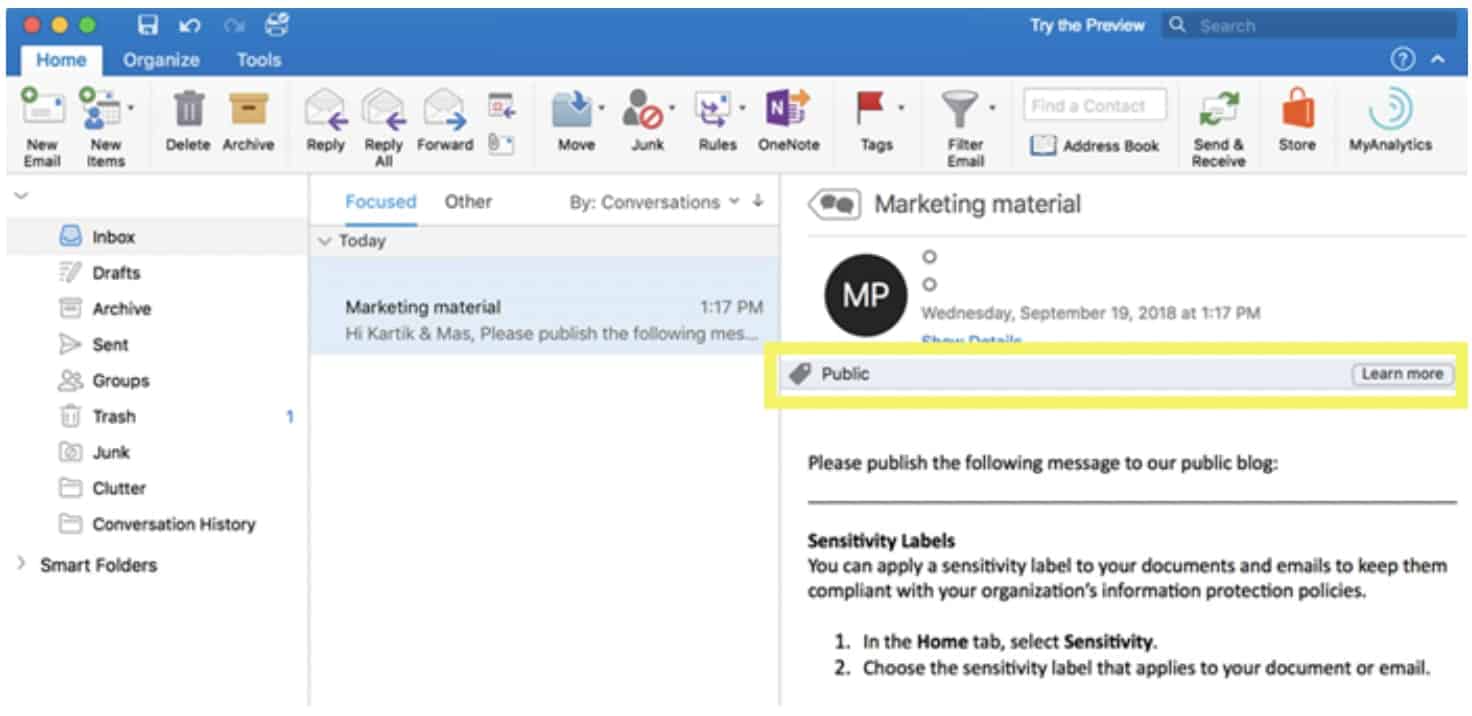Select the Focused inbox tab

click(380, 201)
